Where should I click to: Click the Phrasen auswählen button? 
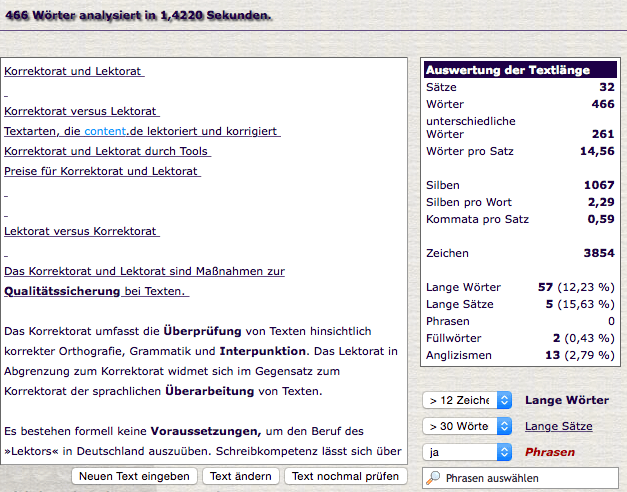(x=521, y=479)
